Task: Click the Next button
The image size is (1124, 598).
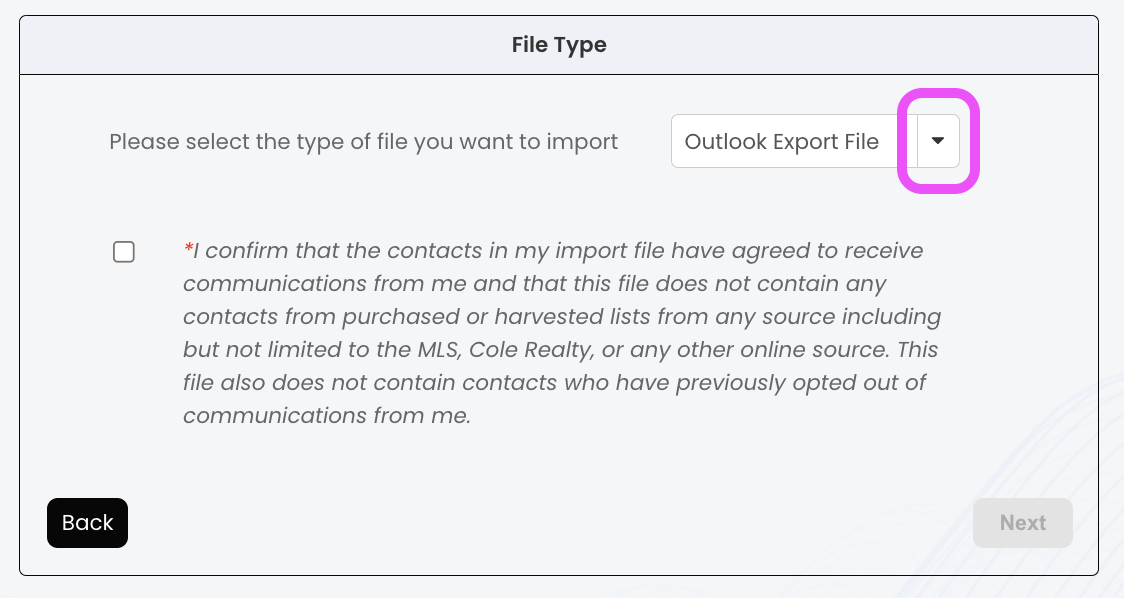Action: (1022, 523)
